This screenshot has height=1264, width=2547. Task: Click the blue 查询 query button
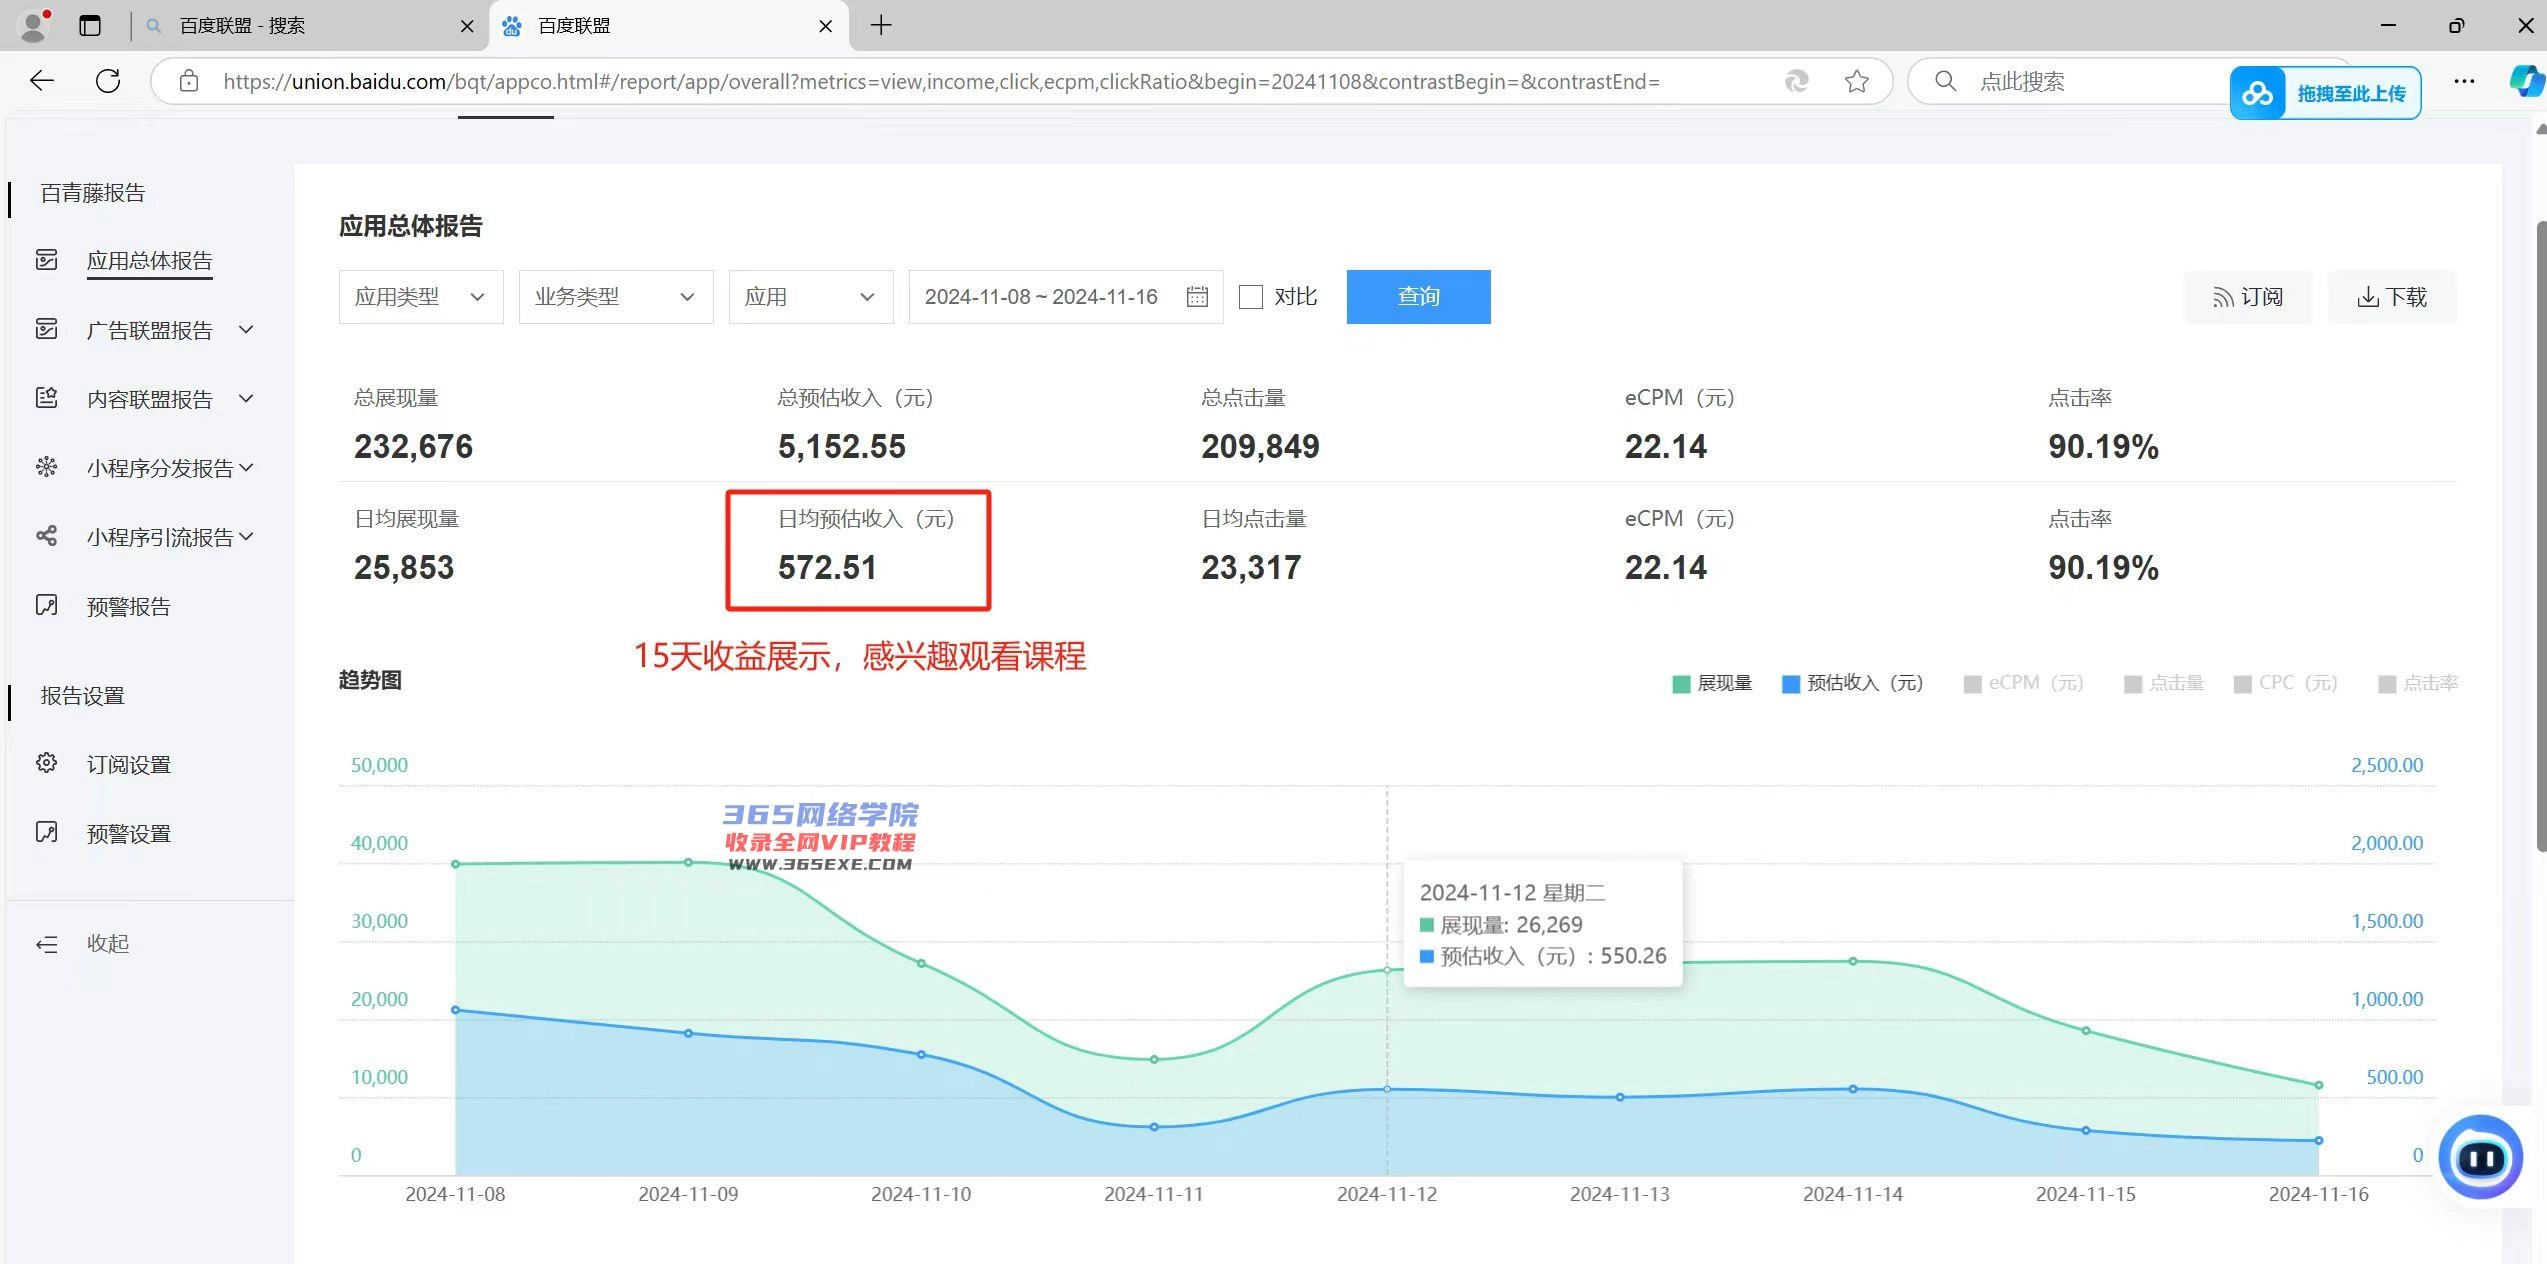tap(1418, 297)
